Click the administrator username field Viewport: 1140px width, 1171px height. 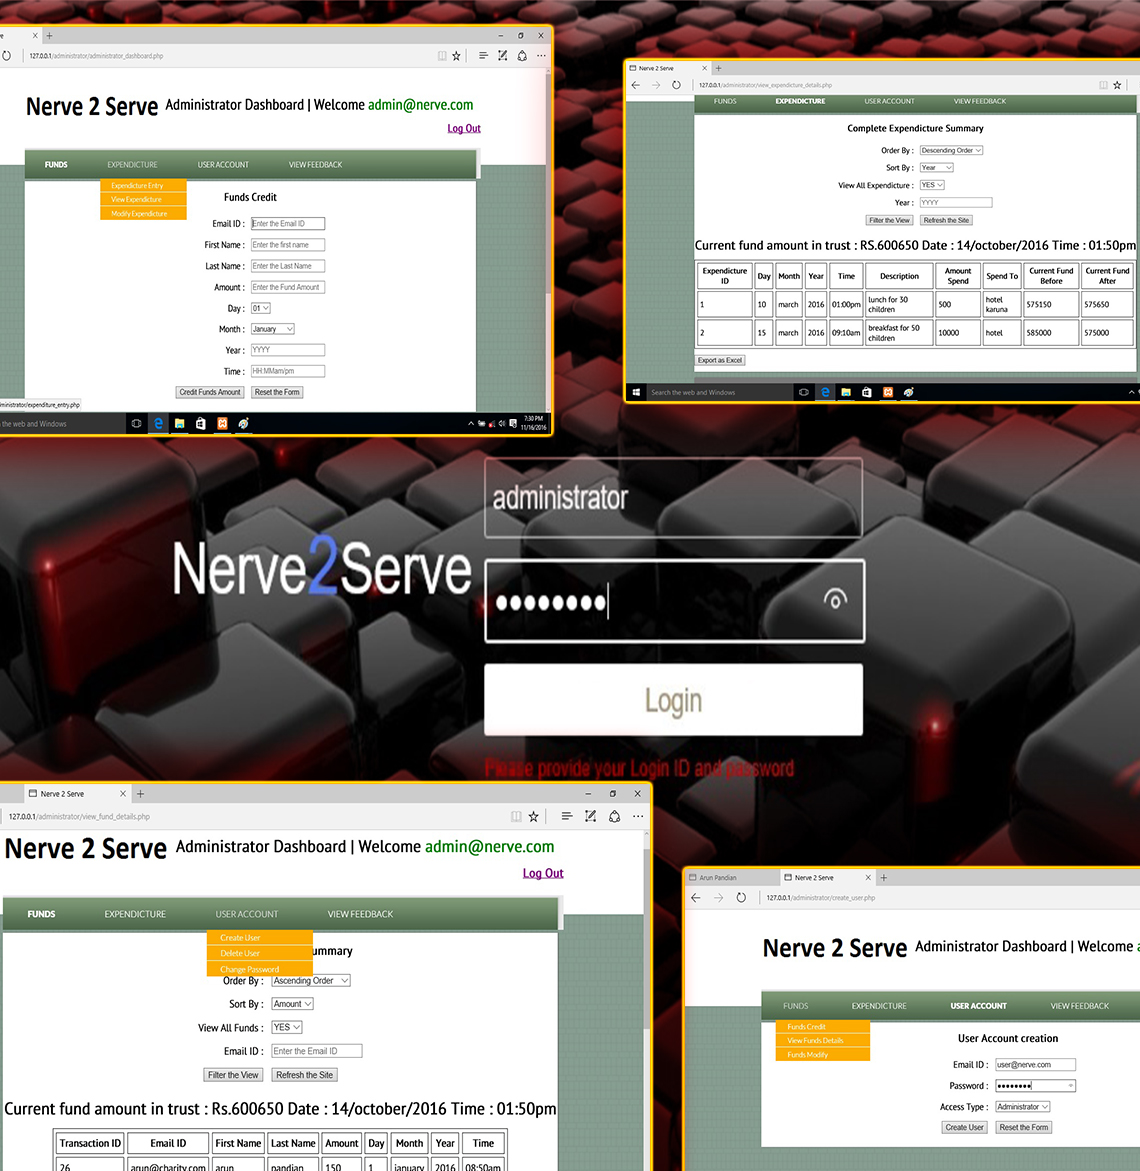tap(673, 498)
